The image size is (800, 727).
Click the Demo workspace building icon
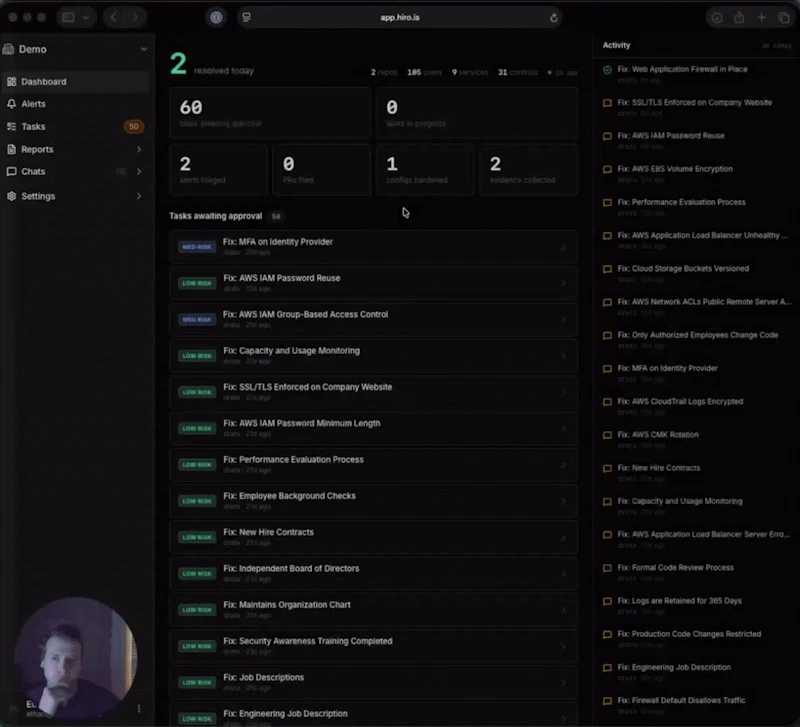click(8, 49)
